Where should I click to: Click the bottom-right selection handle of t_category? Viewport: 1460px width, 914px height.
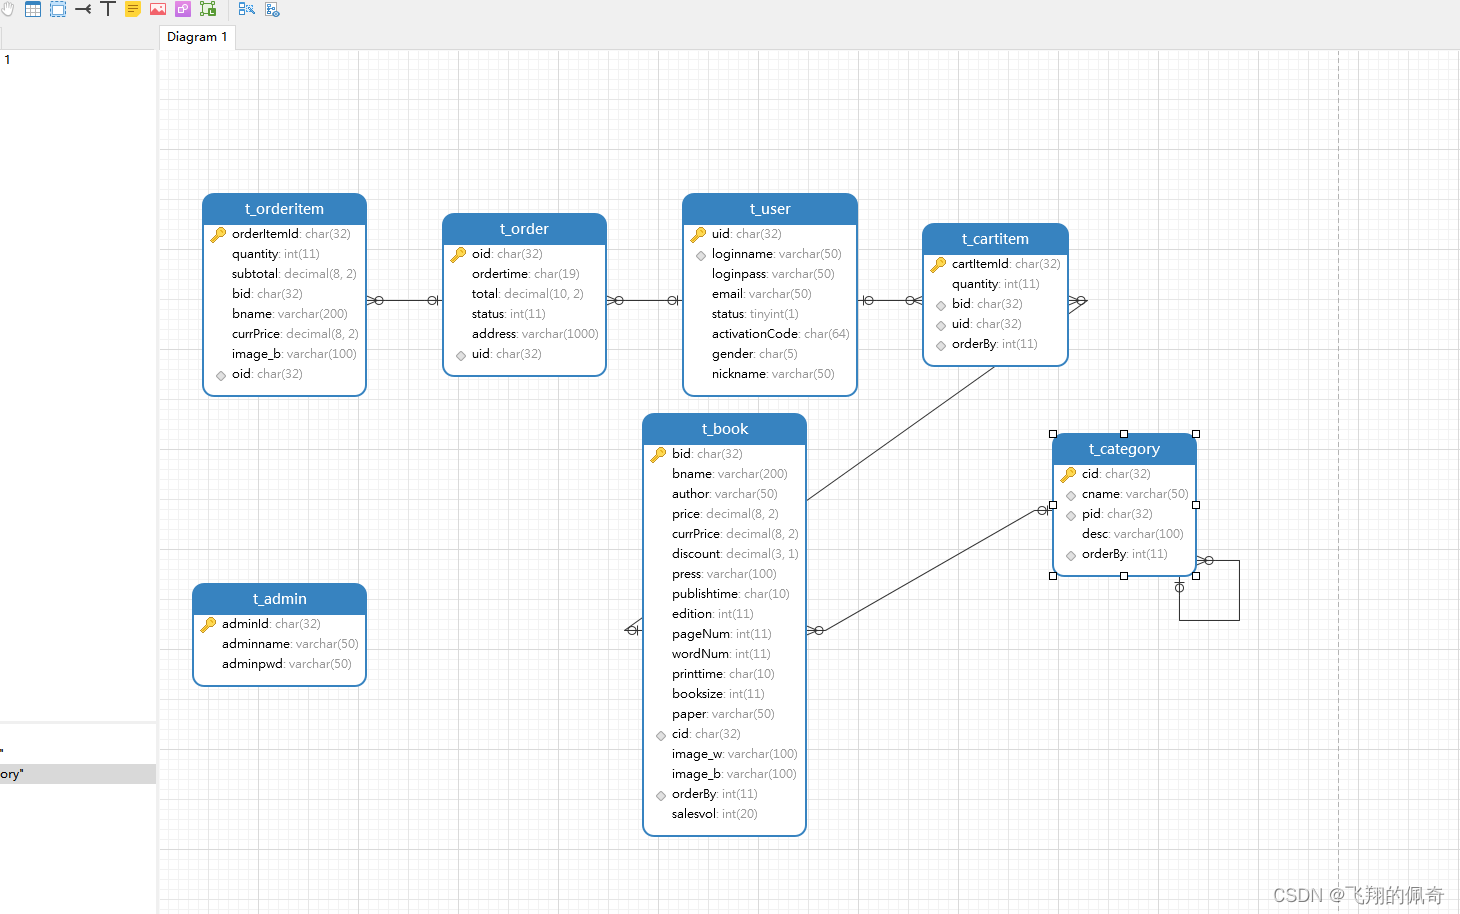[x=1196, y=576]
